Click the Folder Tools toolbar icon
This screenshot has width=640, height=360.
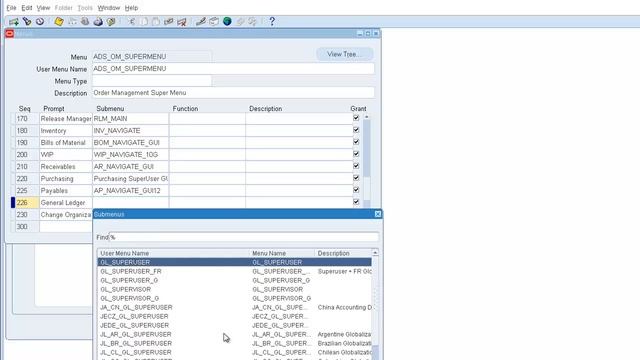click(253, 22)
